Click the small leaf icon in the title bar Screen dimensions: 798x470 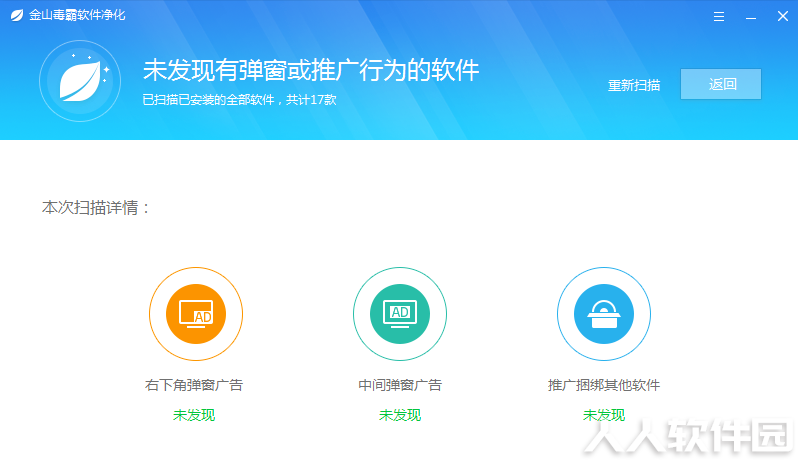point(17,15)
